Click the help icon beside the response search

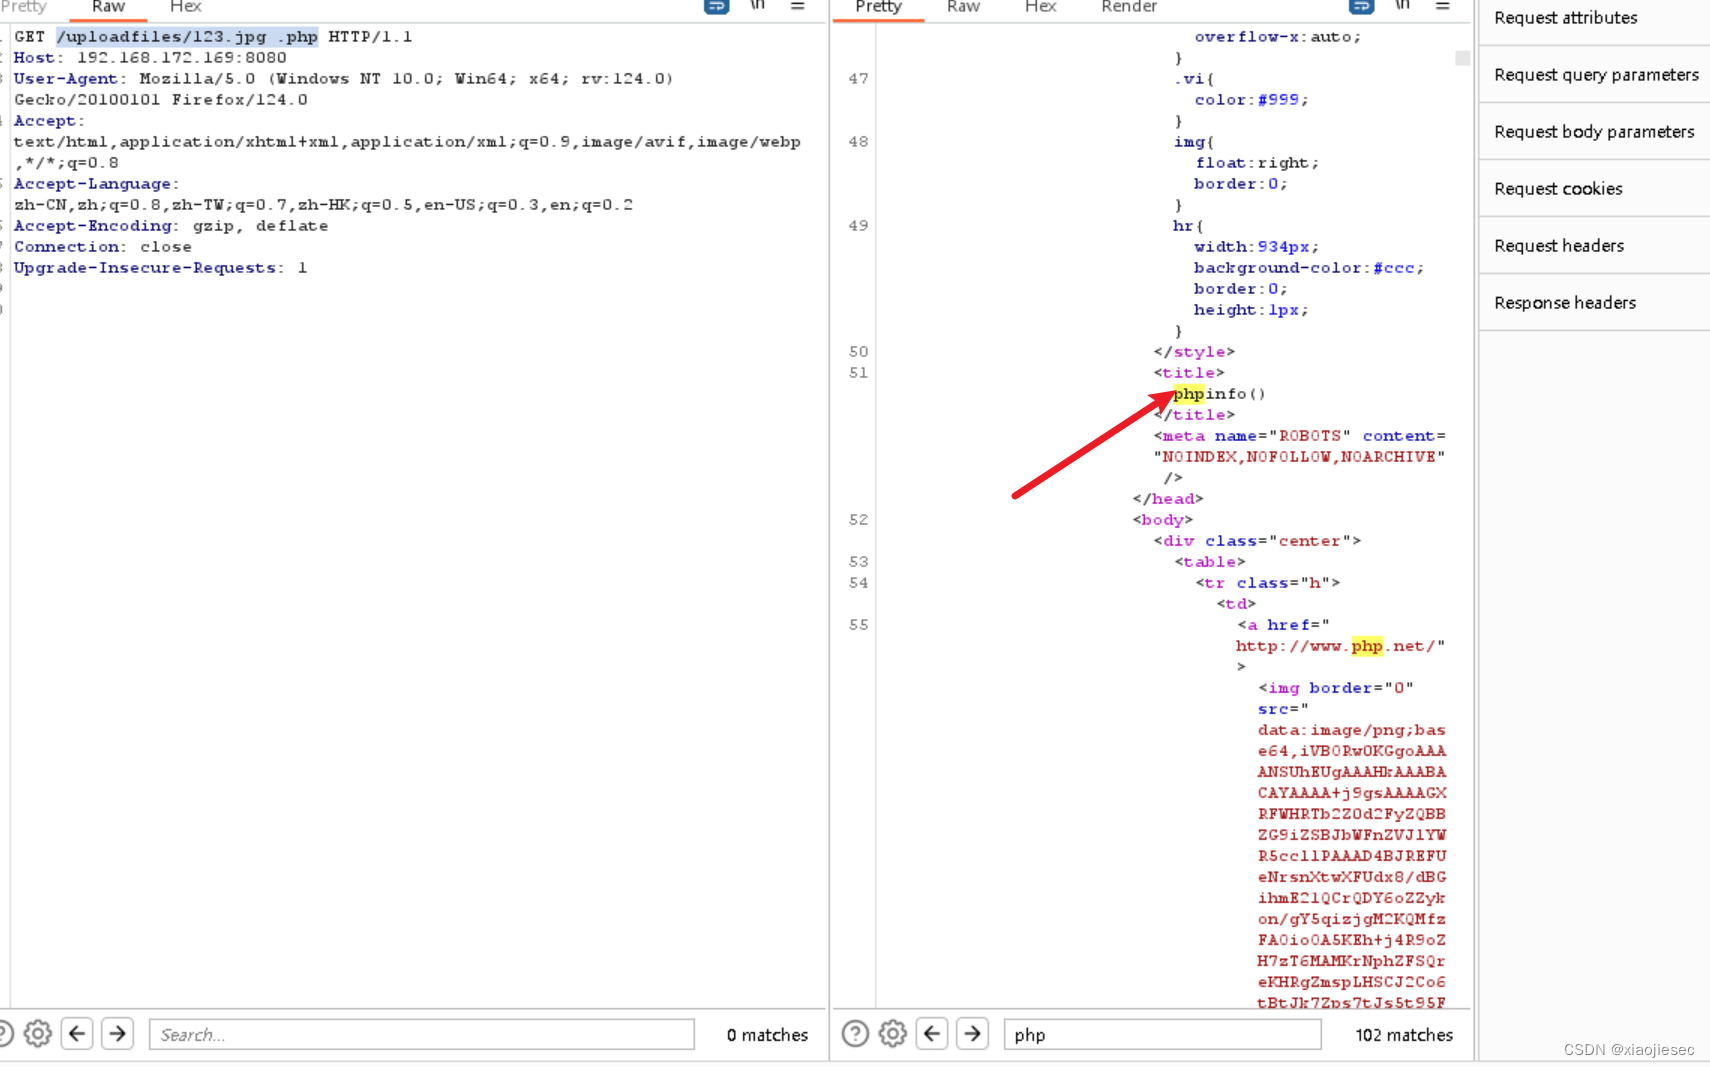856,1034
